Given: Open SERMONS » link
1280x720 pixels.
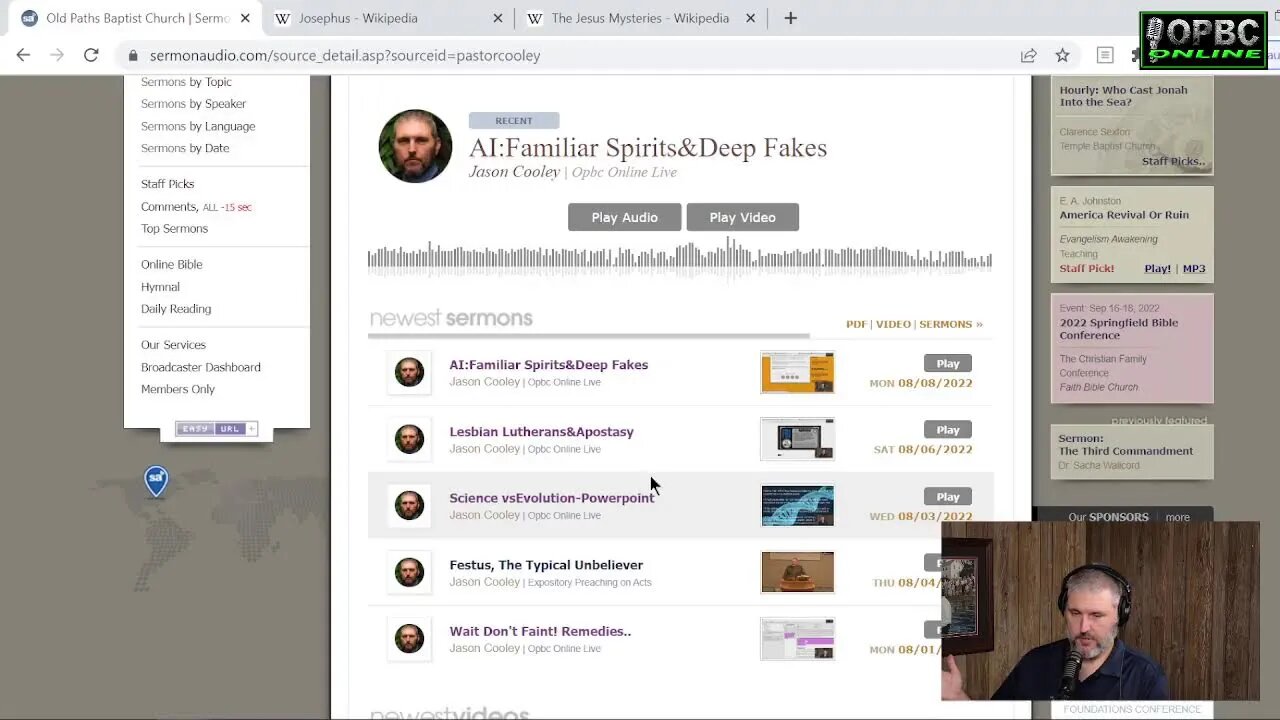Looking at the screenshot, I should (951, 324).
